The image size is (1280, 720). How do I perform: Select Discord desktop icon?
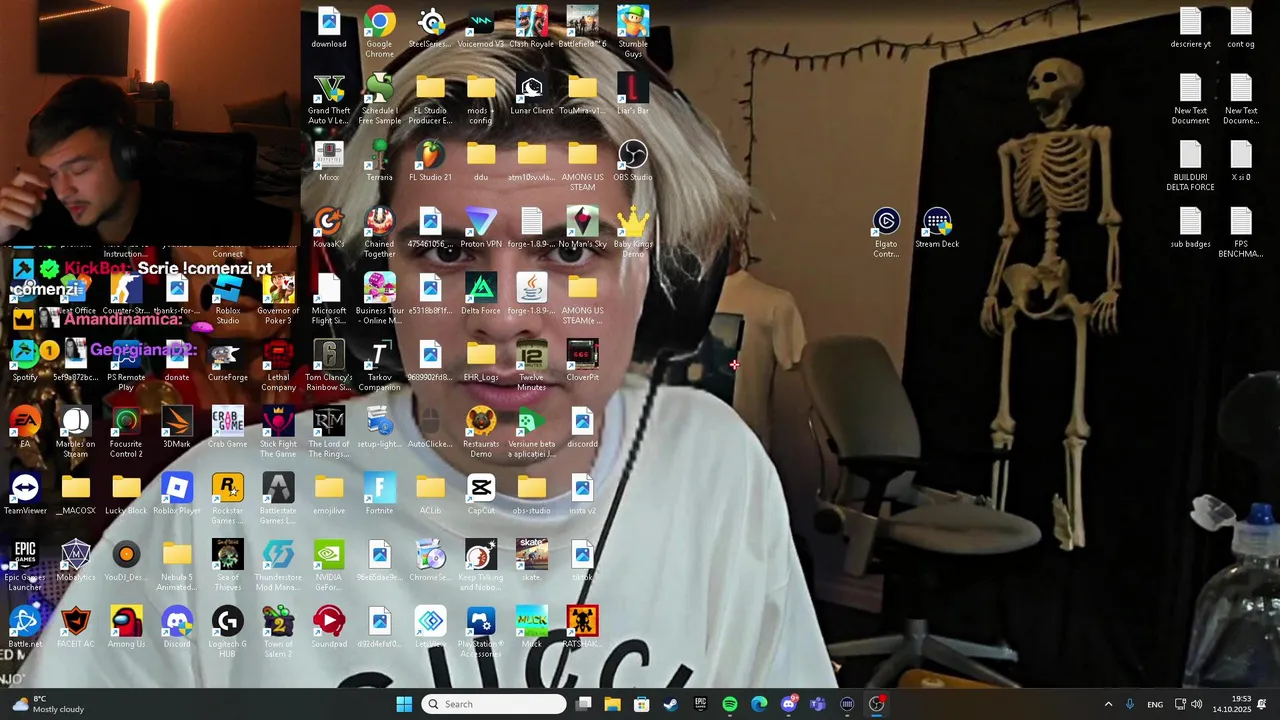coord(177,627)
